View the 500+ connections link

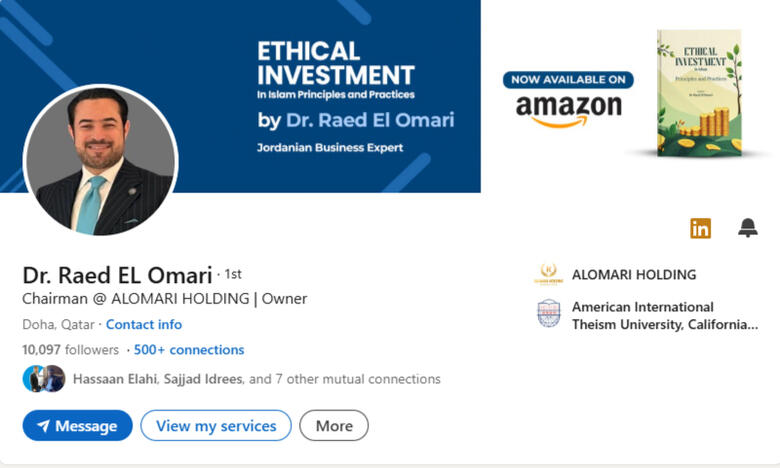click(x=189, y=350)
